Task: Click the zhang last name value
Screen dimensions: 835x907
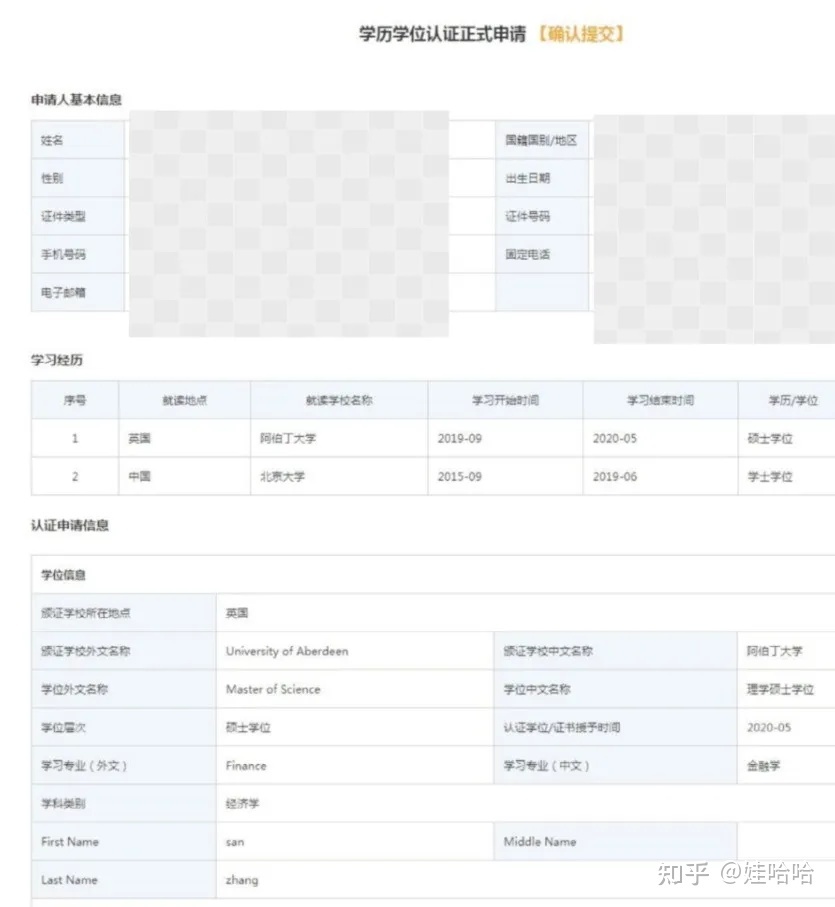Action: pos(242,880)
